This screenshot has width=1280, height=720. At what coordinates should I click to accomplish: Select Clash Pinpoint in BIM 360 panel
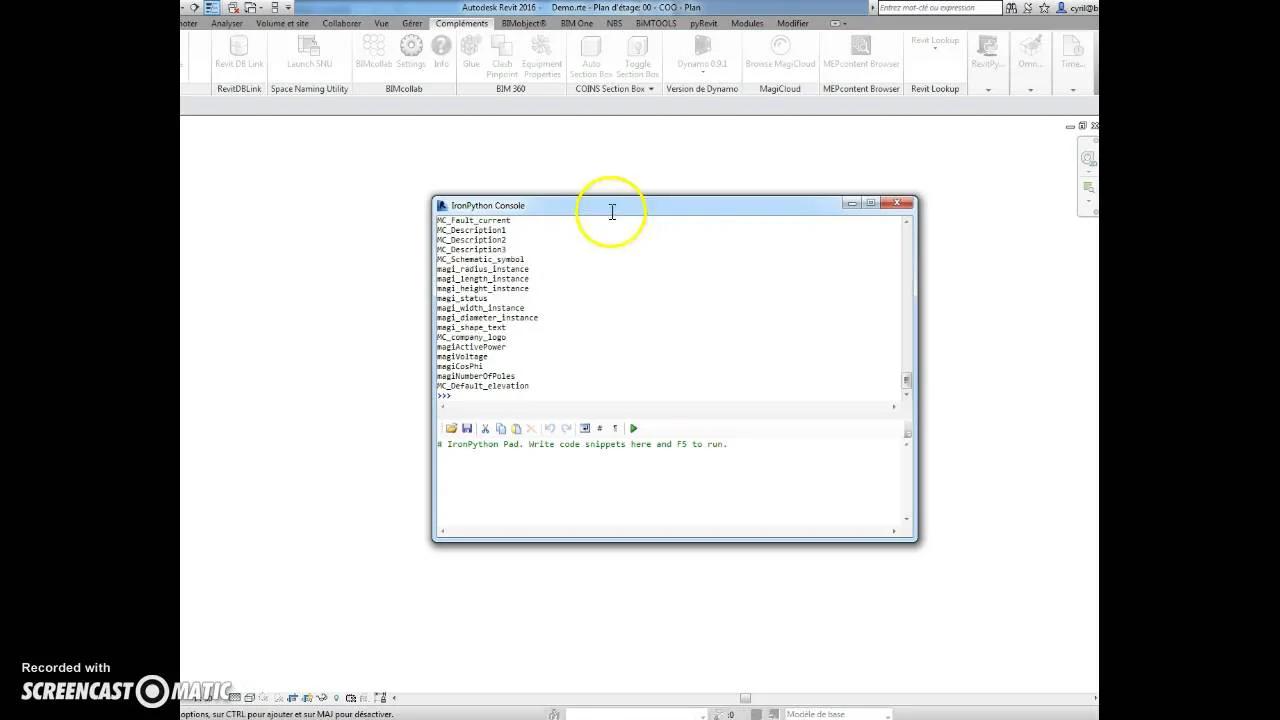(501, 55)
